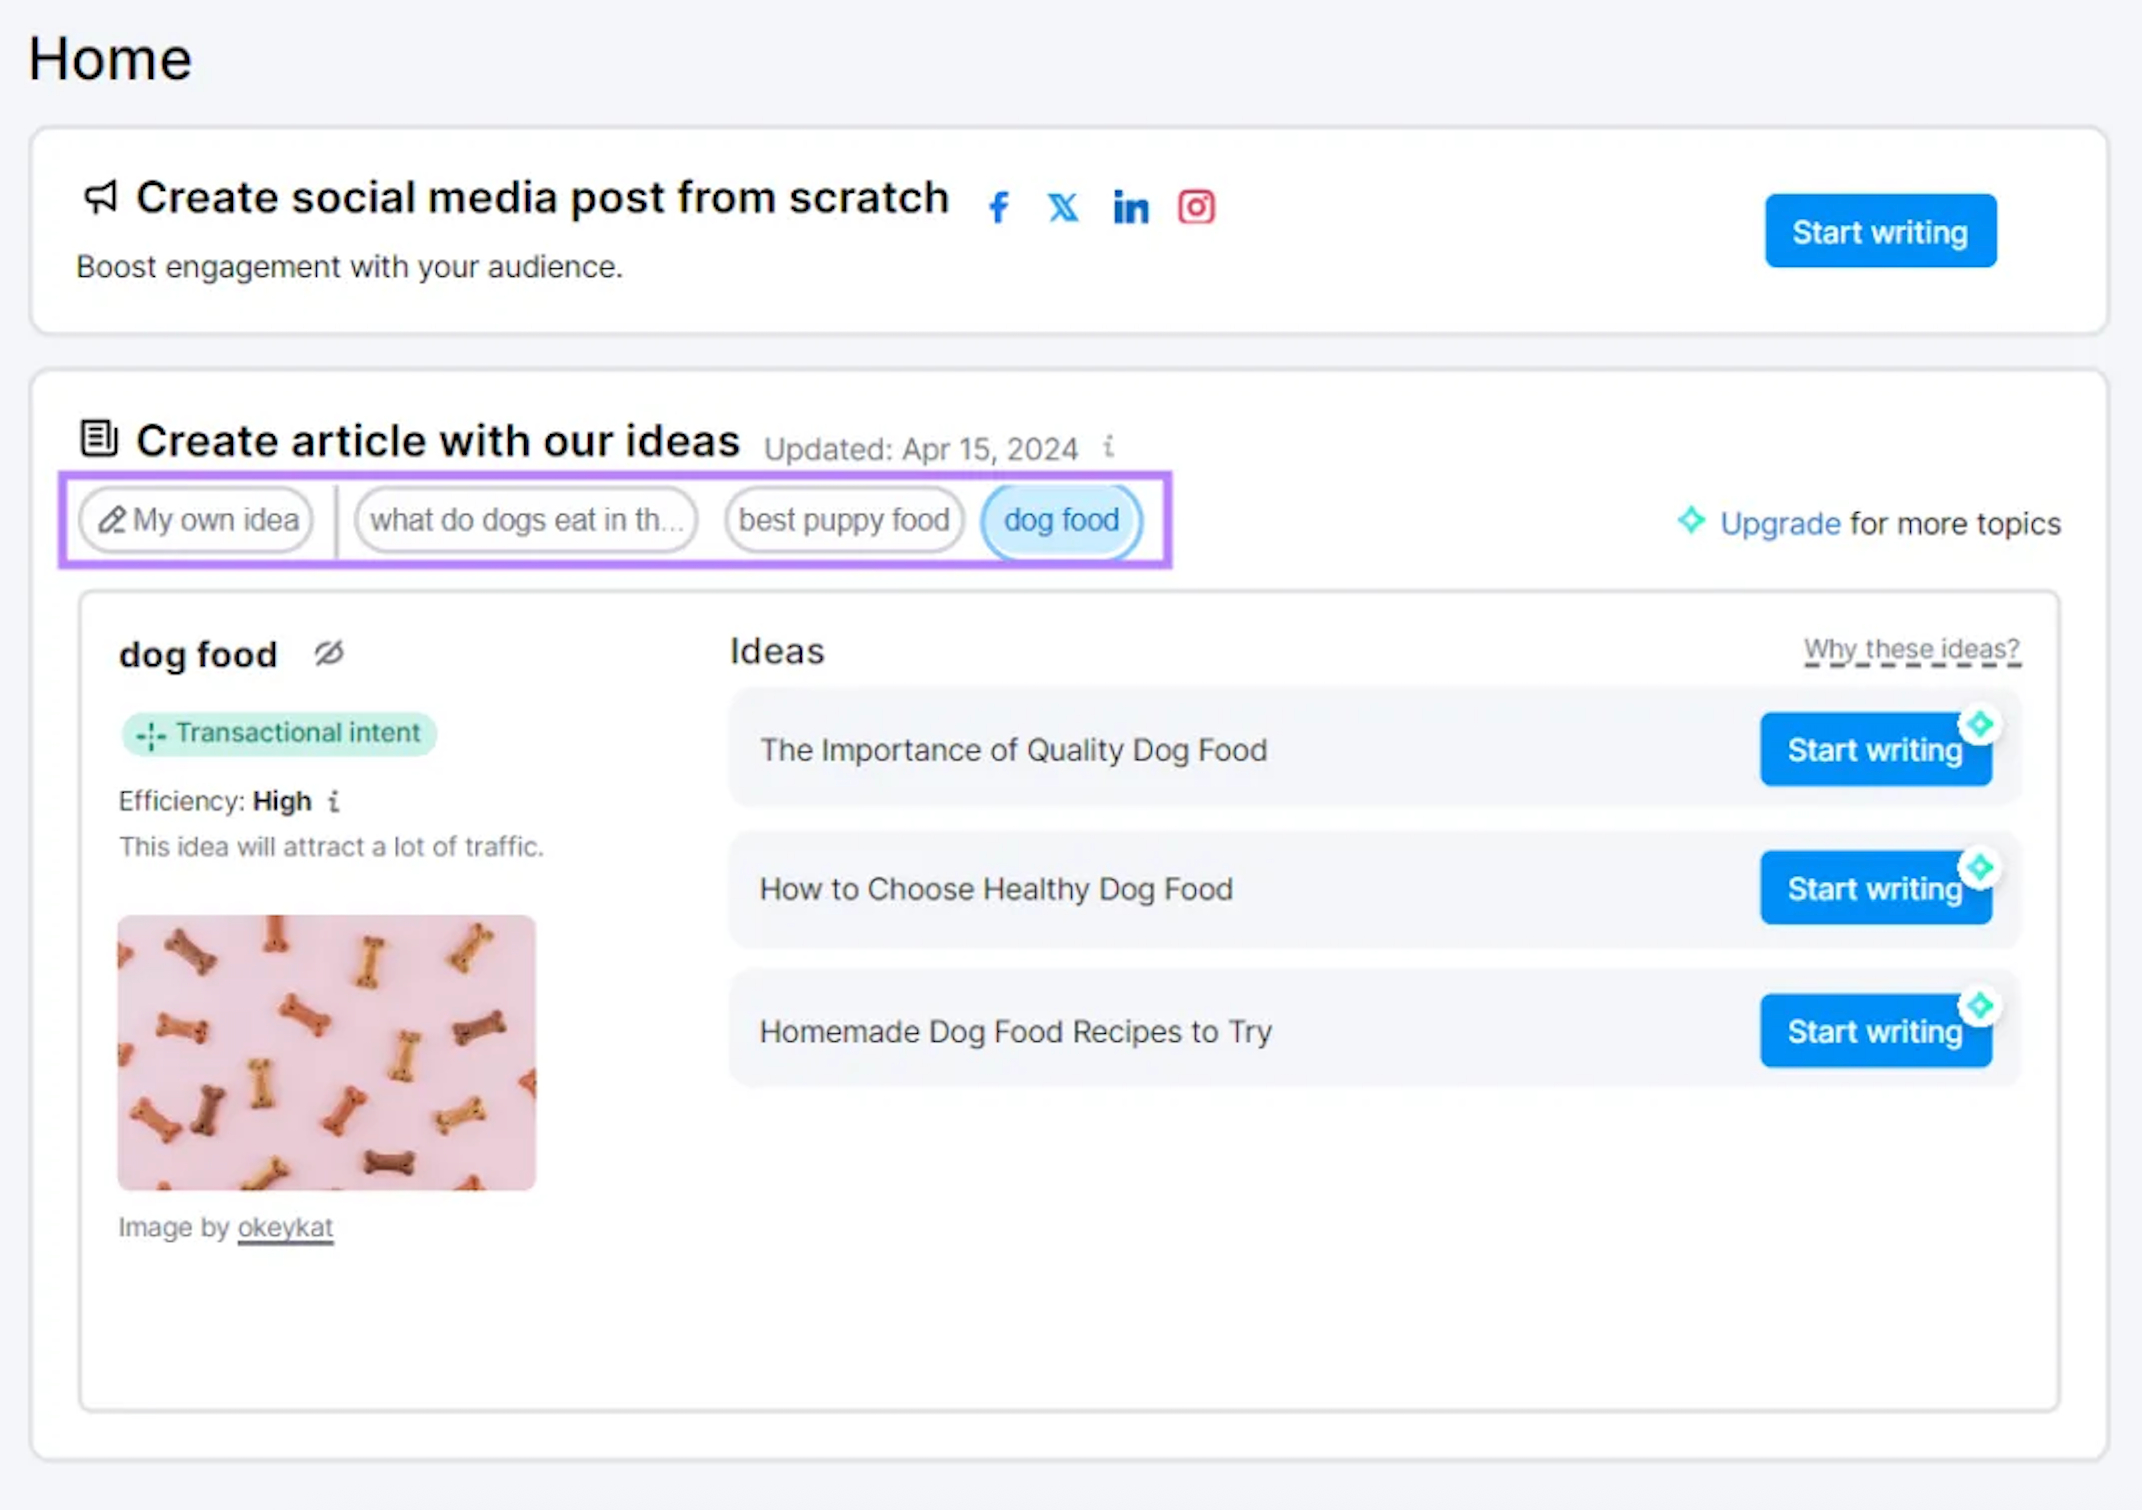The image size is (2142, 1510).
Task: Click the Facebook icon
Action: (998, 207)
